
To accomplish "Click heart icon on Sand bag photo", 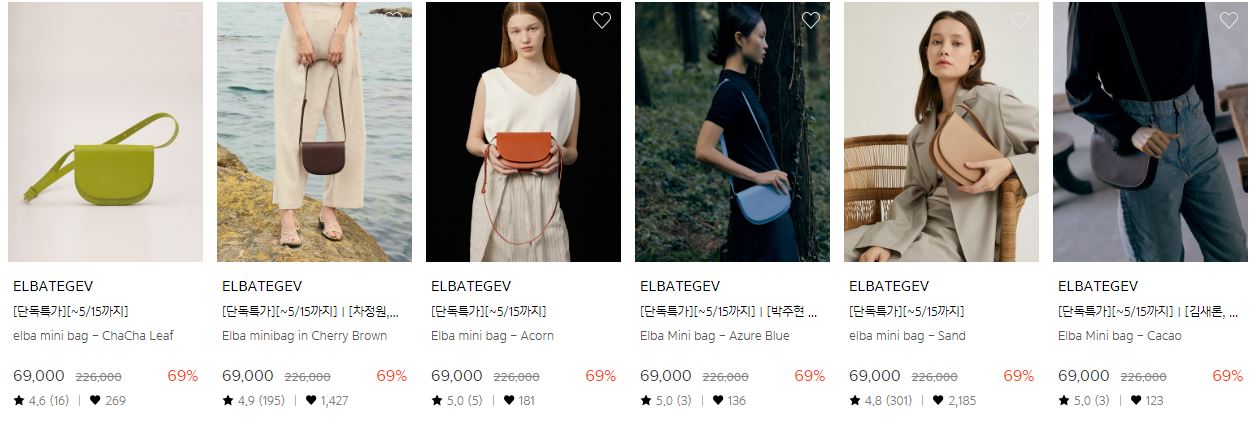I will pos(1020,20).
